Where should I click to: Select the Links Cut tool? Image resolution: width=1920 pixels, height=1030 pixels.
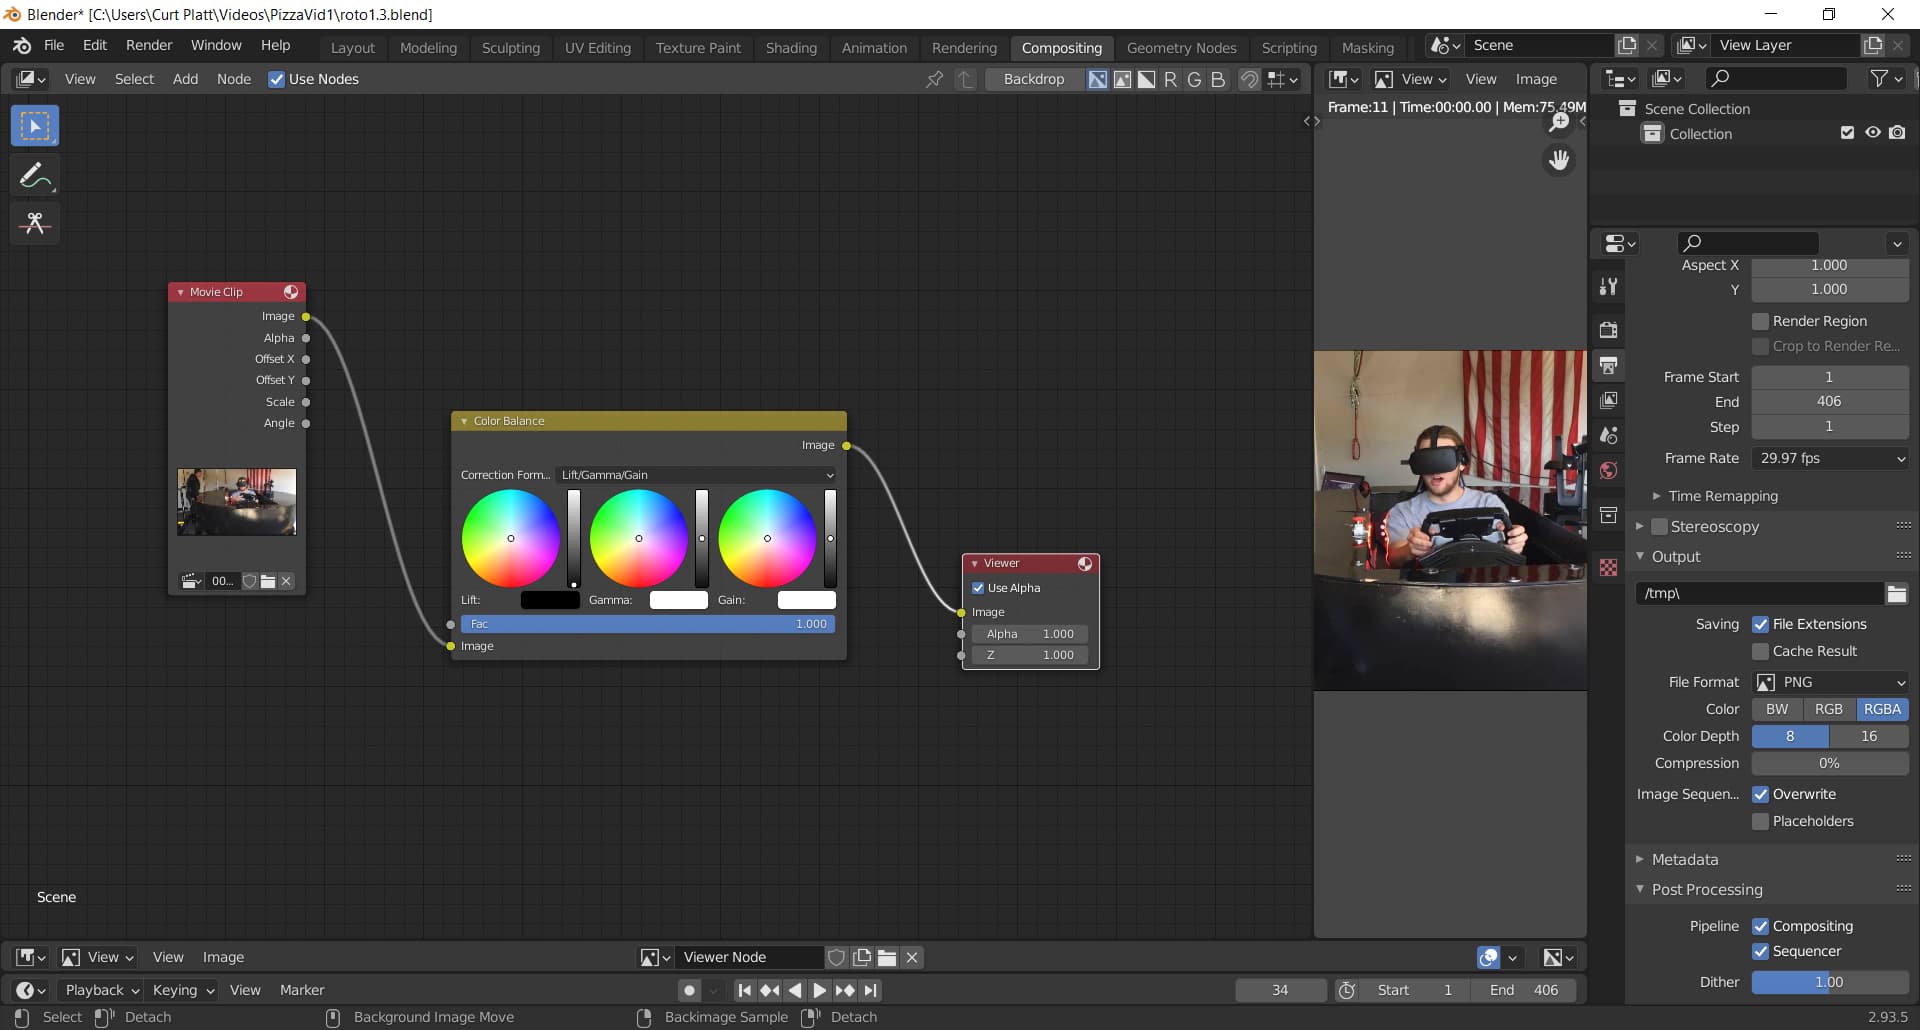pos(35,223)
